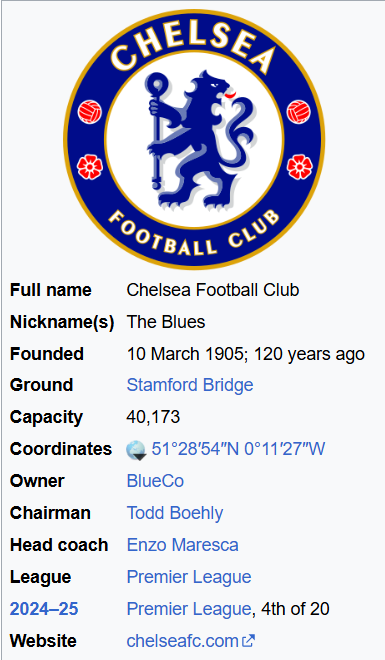Click the nickname text The Blues
This screenshot has width=385, height=660.
(166, 322)
